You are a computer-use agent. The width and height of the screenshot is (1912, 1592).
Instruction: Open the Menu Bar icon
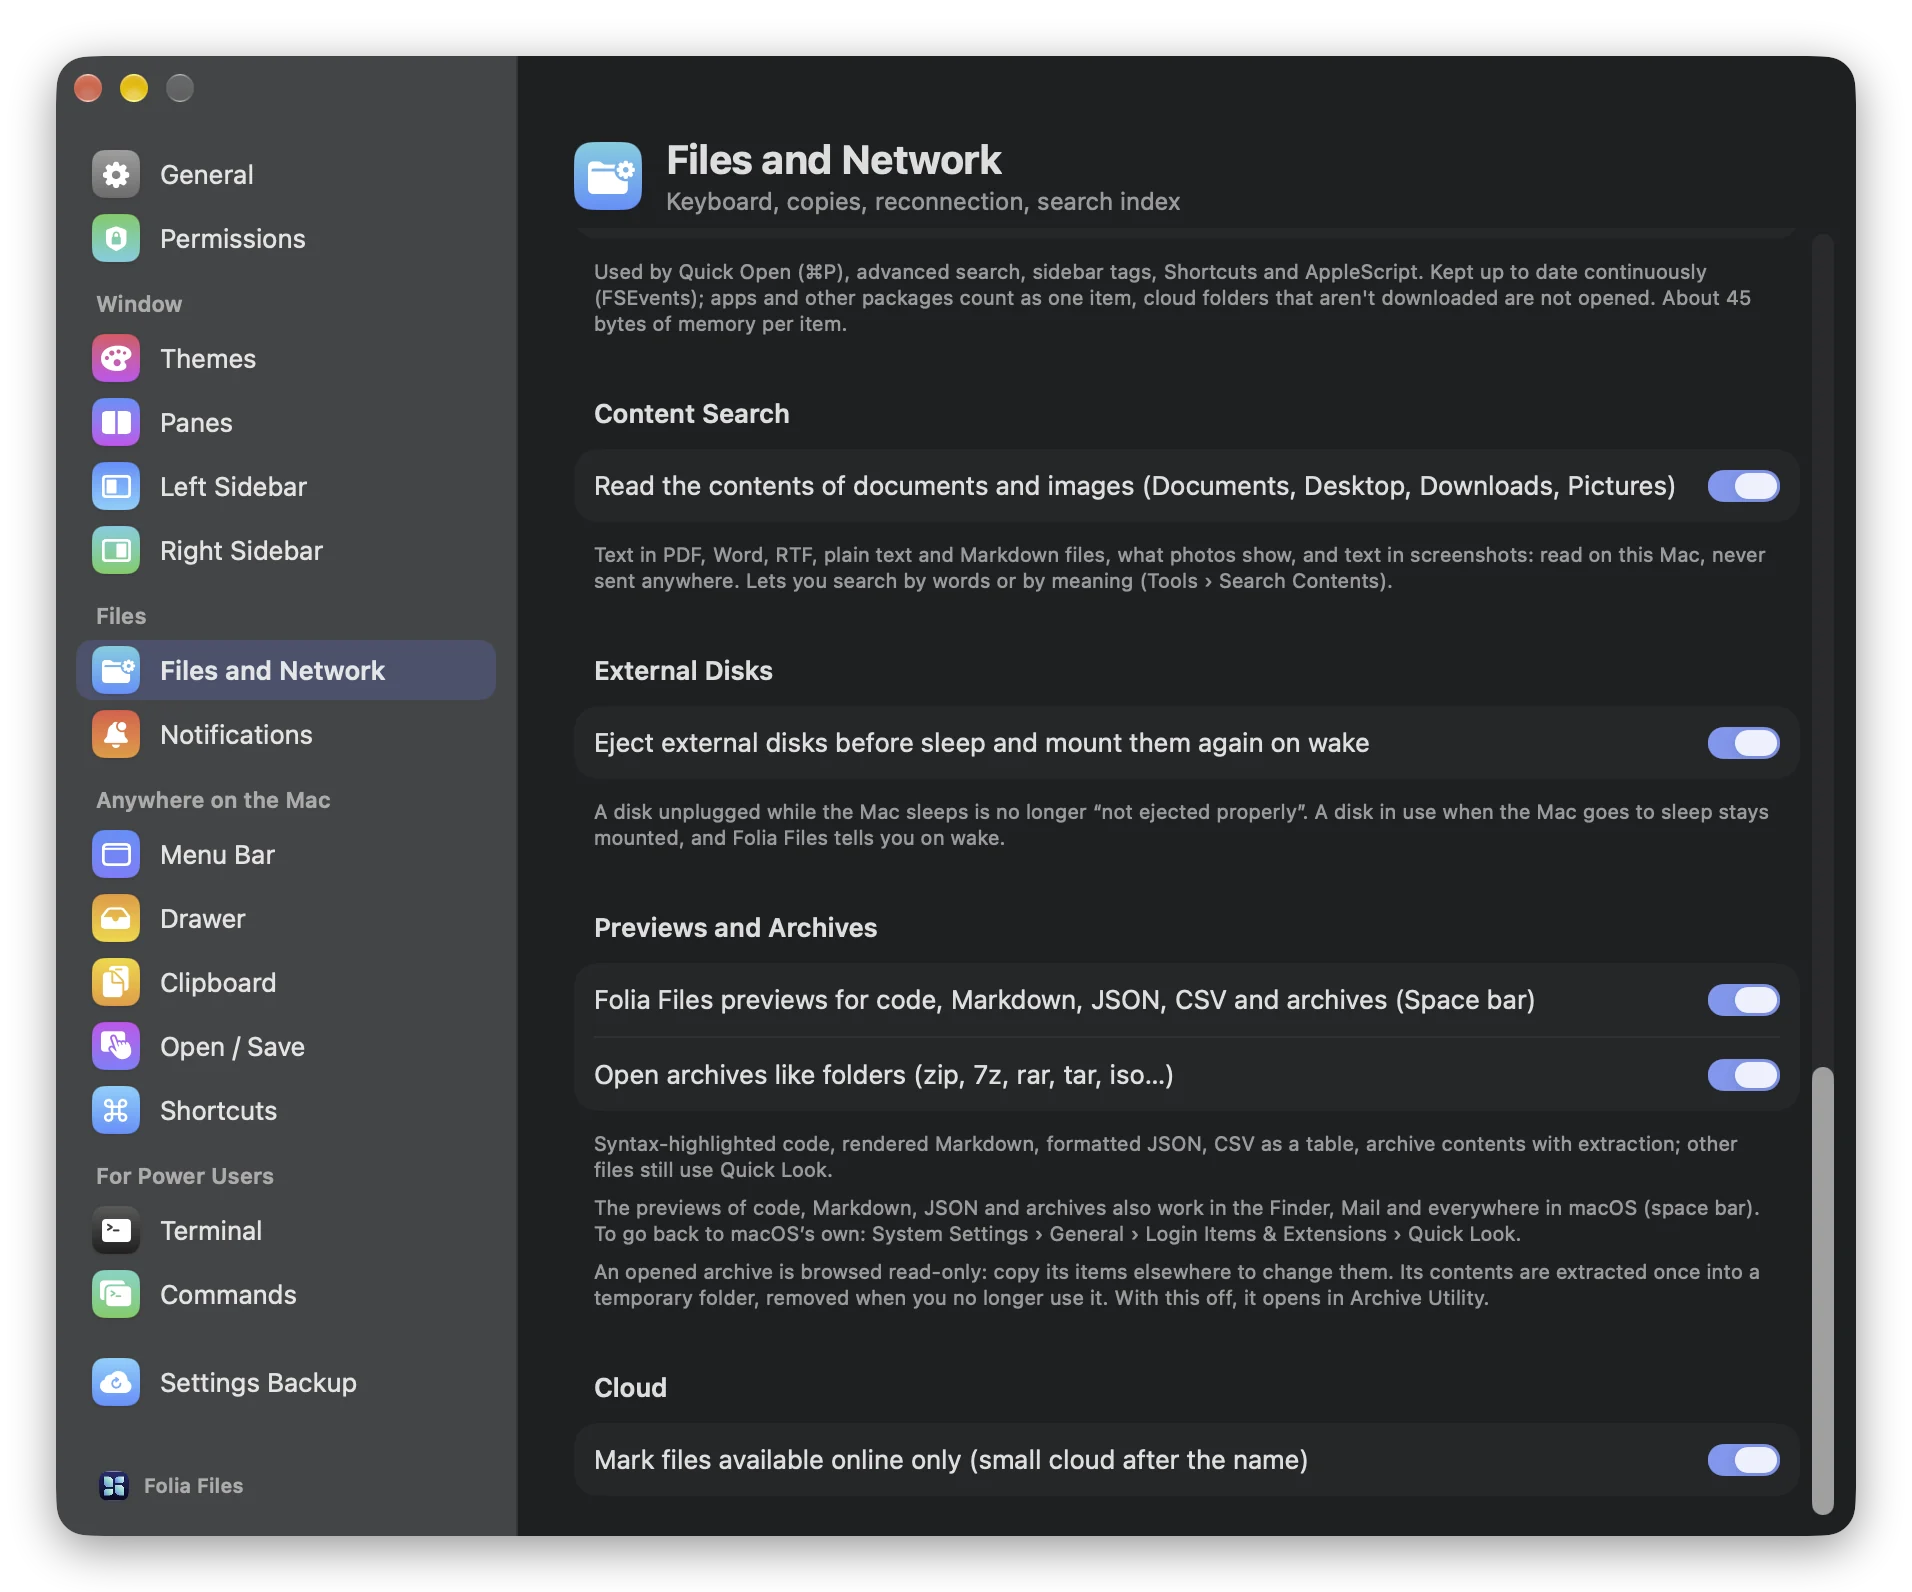(116, 855)
